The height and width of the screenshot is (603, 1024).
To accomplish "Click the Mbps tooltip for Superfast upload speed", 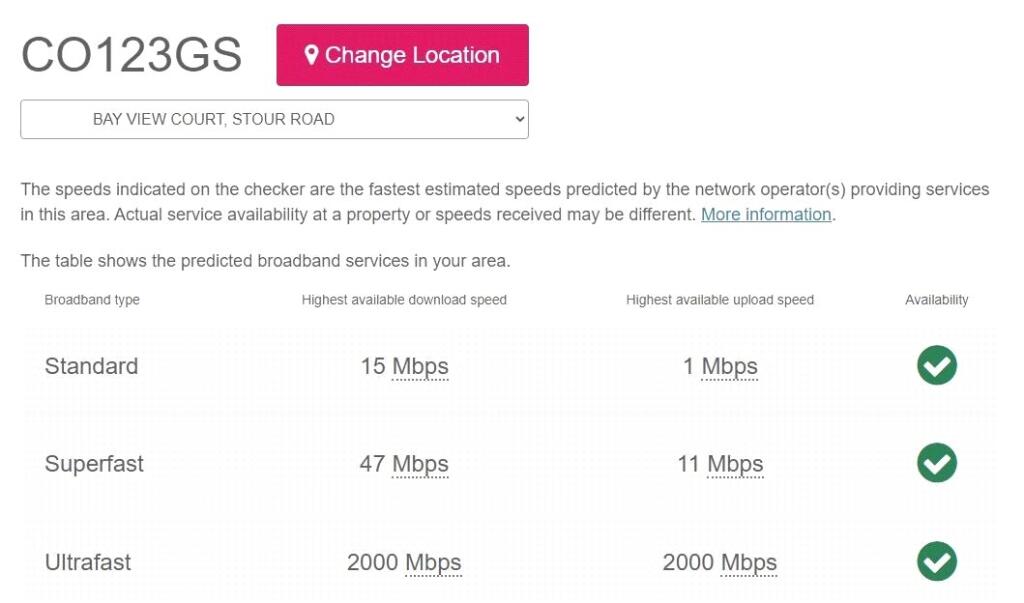I will coord(738,464).
